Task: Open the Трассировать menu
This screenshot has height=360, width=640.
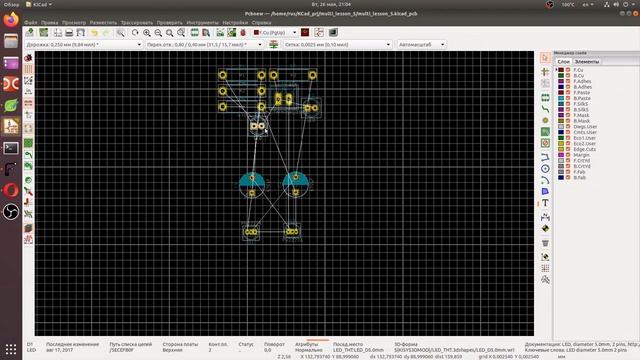Action: pos(137,23)
